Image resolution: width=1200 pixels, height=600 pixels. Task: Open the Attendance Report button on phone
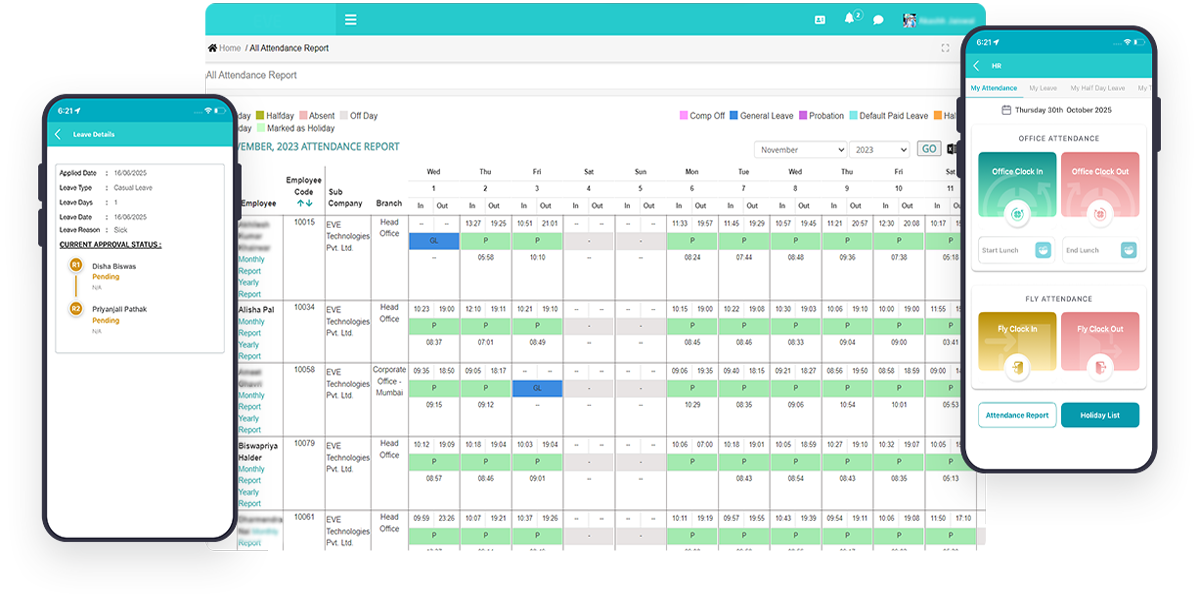(x=1017, y=415)
